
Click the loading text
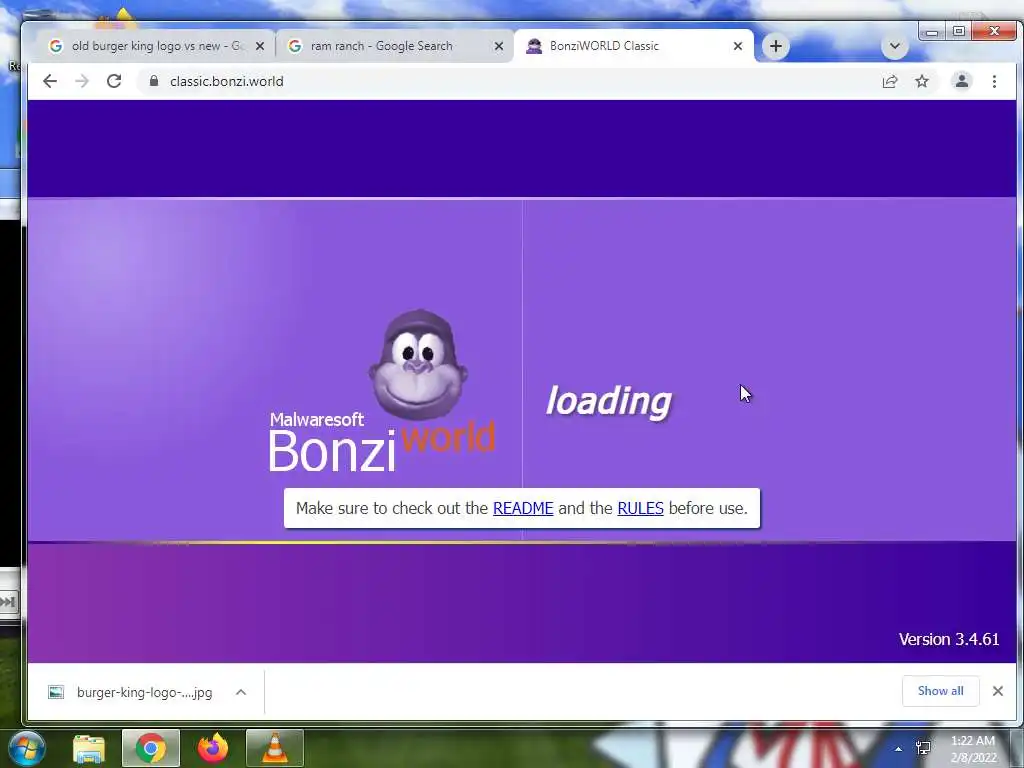[x=609, y=401]
